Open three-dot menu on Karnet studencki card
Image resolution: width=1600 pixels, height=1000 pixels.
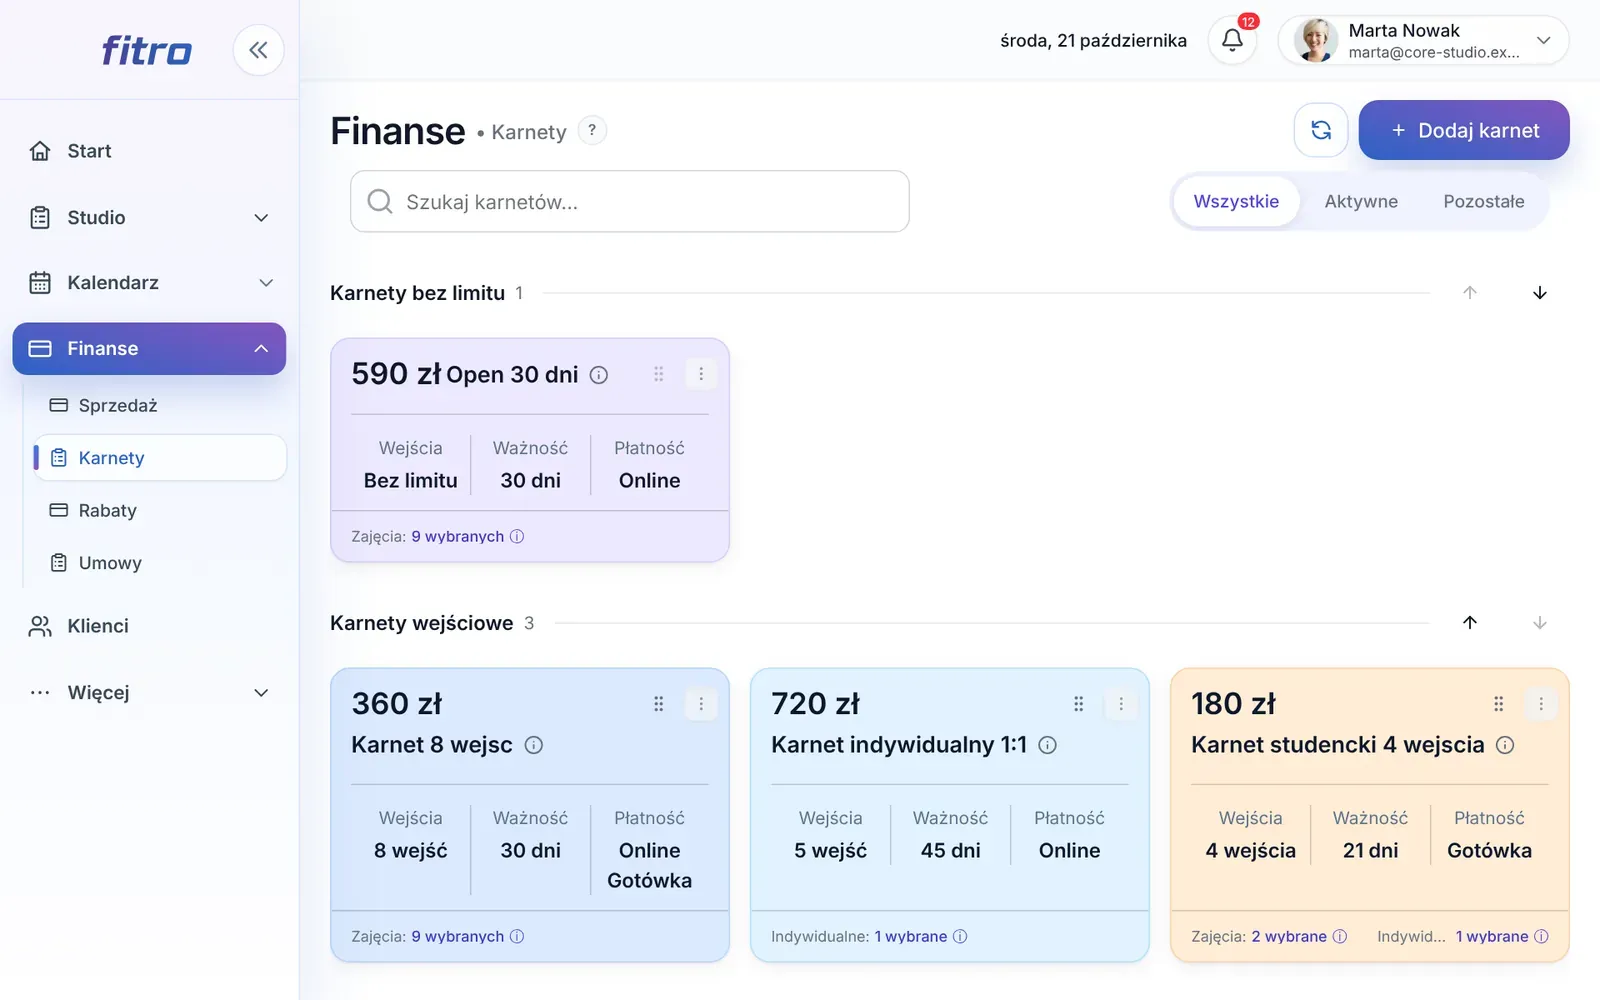click(x=1541, y=704)
